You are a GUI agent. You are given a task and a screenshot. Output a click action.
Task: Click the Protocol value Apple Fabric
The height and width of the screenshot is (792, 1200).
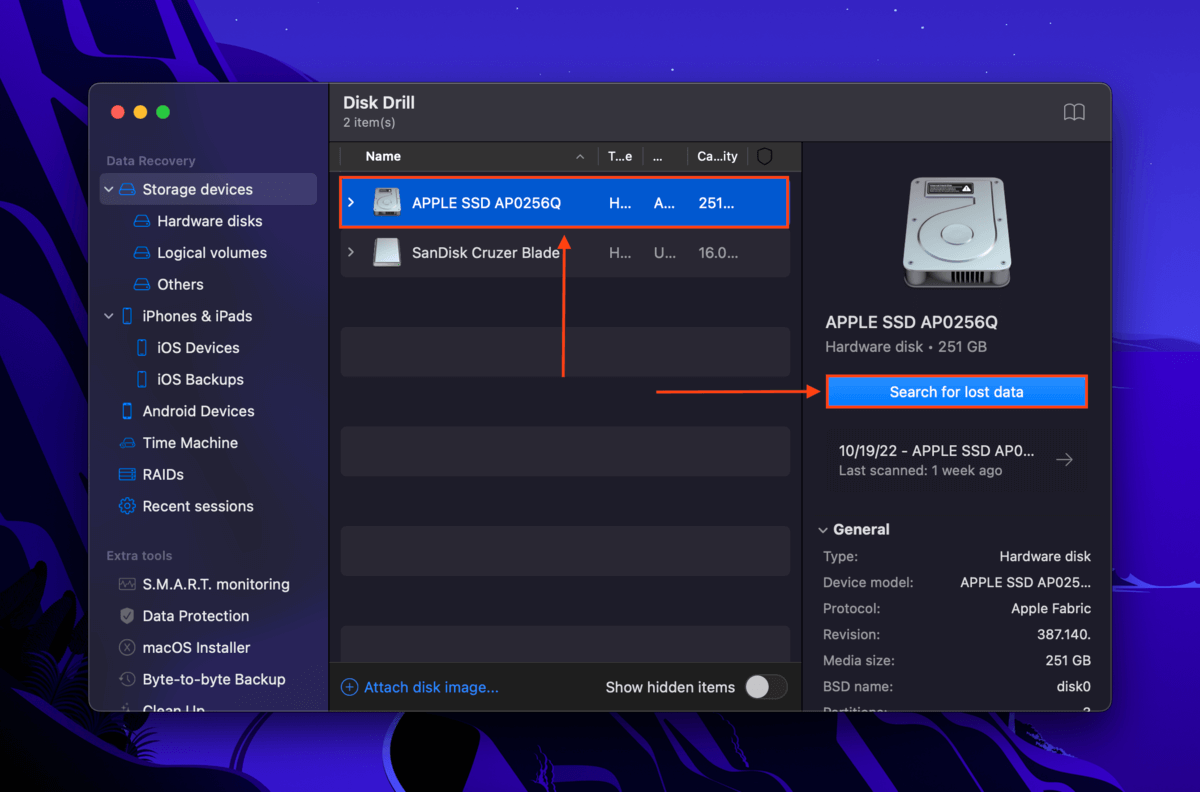coord(1051,609)
